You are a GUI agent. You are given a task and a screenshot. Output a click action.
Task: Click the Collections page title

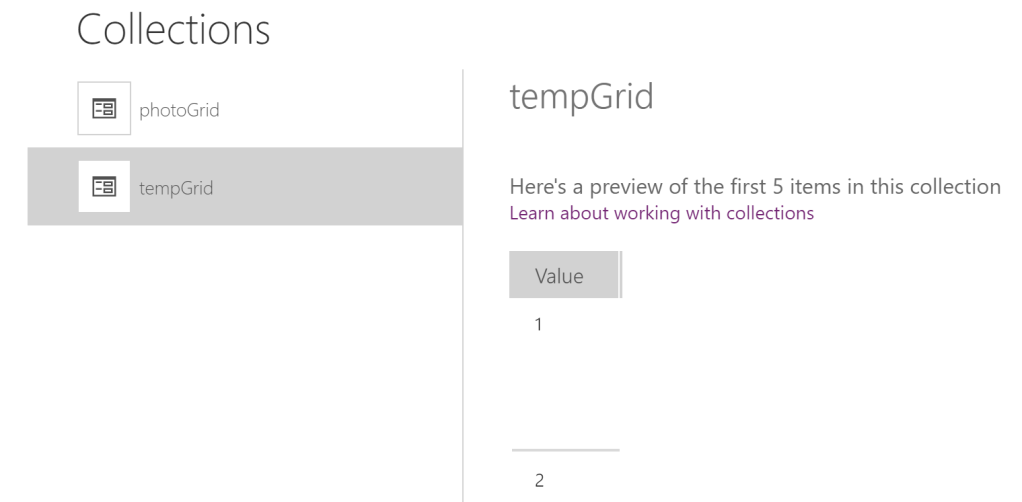(173, 29)
